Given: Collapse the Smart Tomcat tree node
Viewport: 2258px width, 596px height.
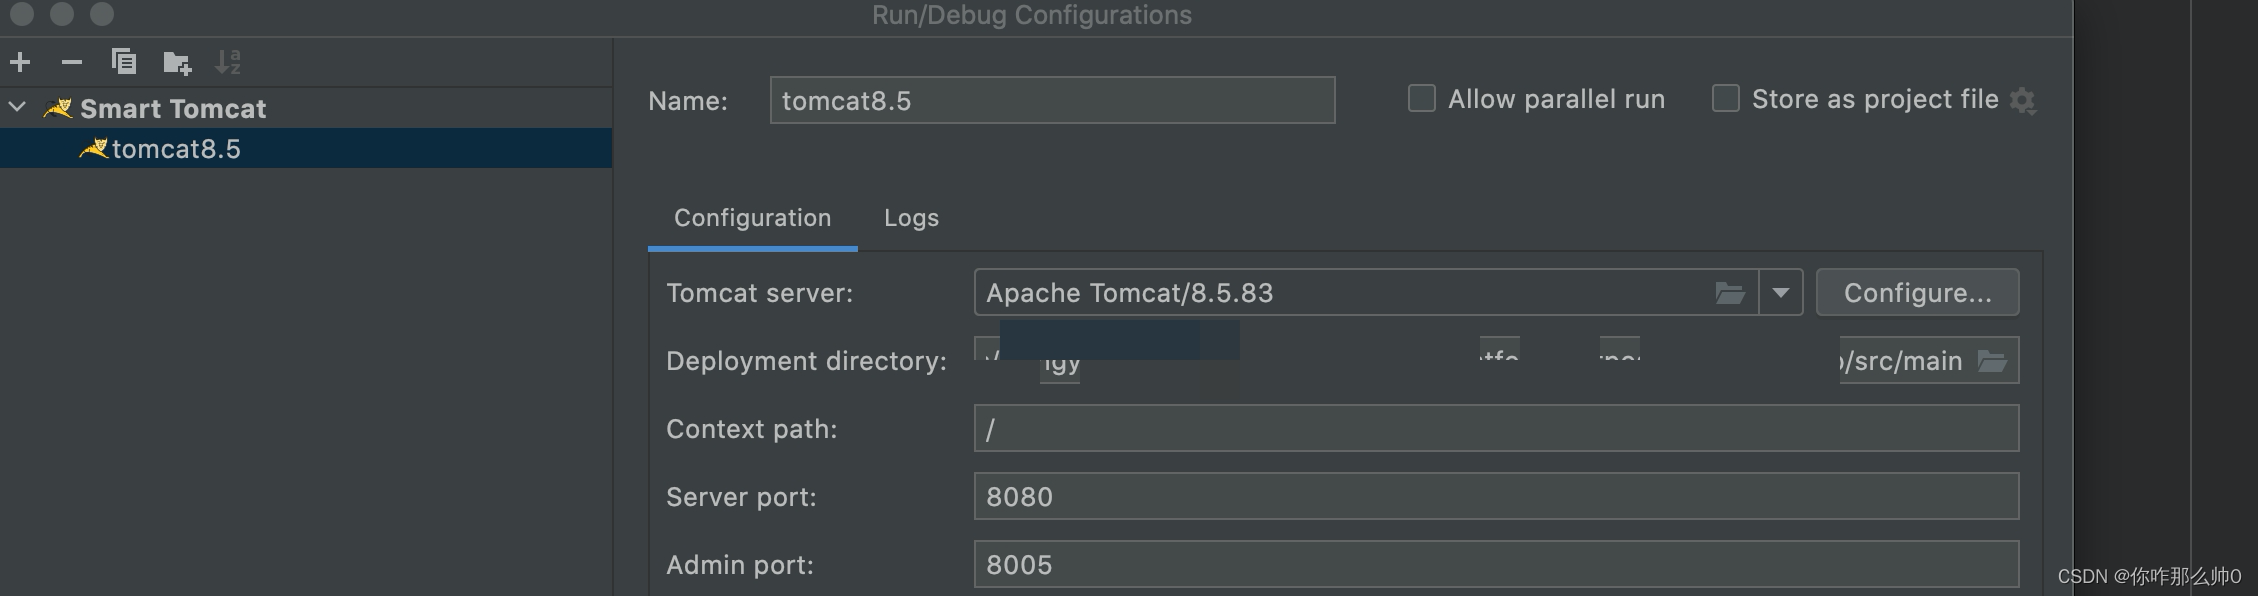Looking at the screenshot, I should tap(17, 107).
